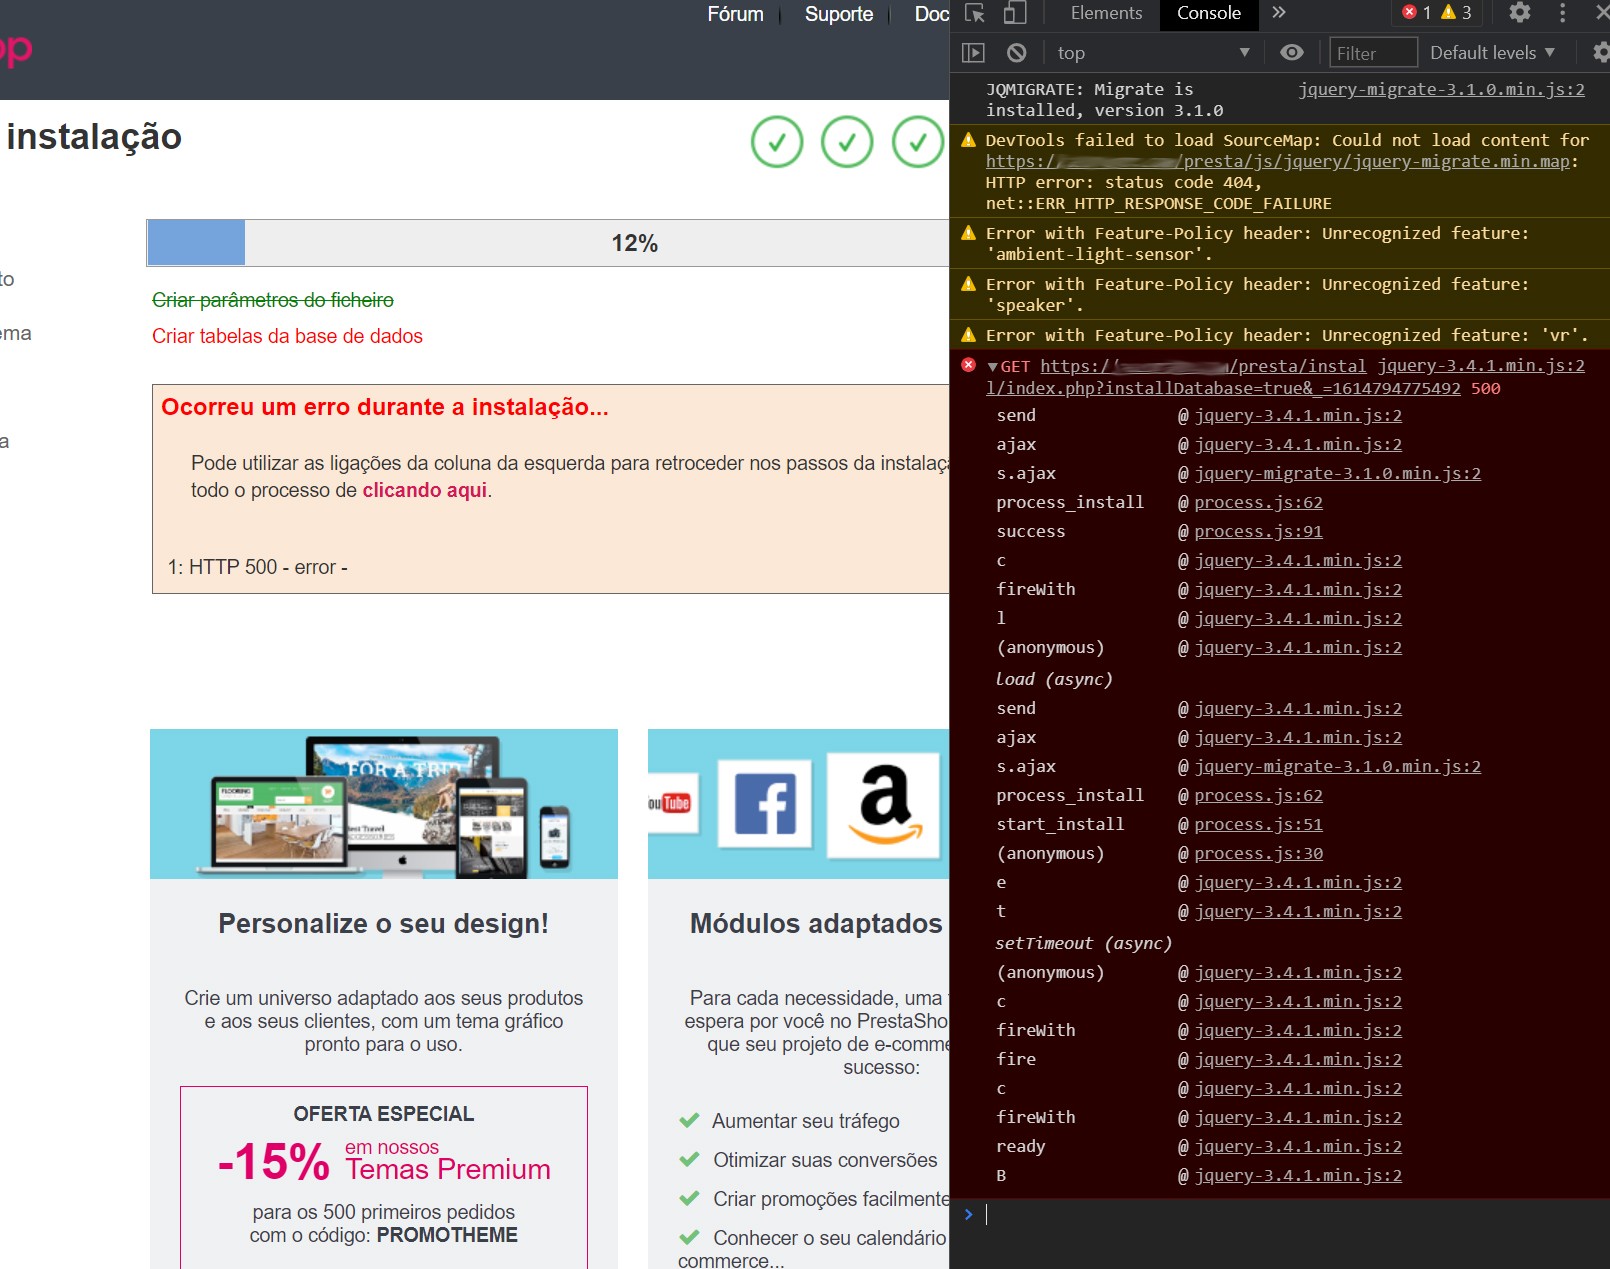The width and height of the screenshot is (1610, 1269).
Task: Select the inspect element cursor tool
Action: coord(975,14)
